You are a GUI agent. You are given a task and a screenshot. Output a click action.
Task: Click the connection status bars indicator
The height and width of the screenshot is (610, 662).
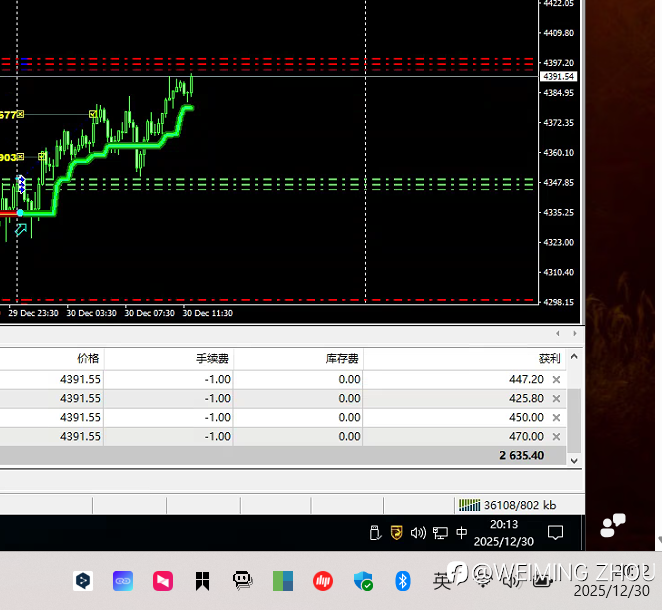point(469,505)
